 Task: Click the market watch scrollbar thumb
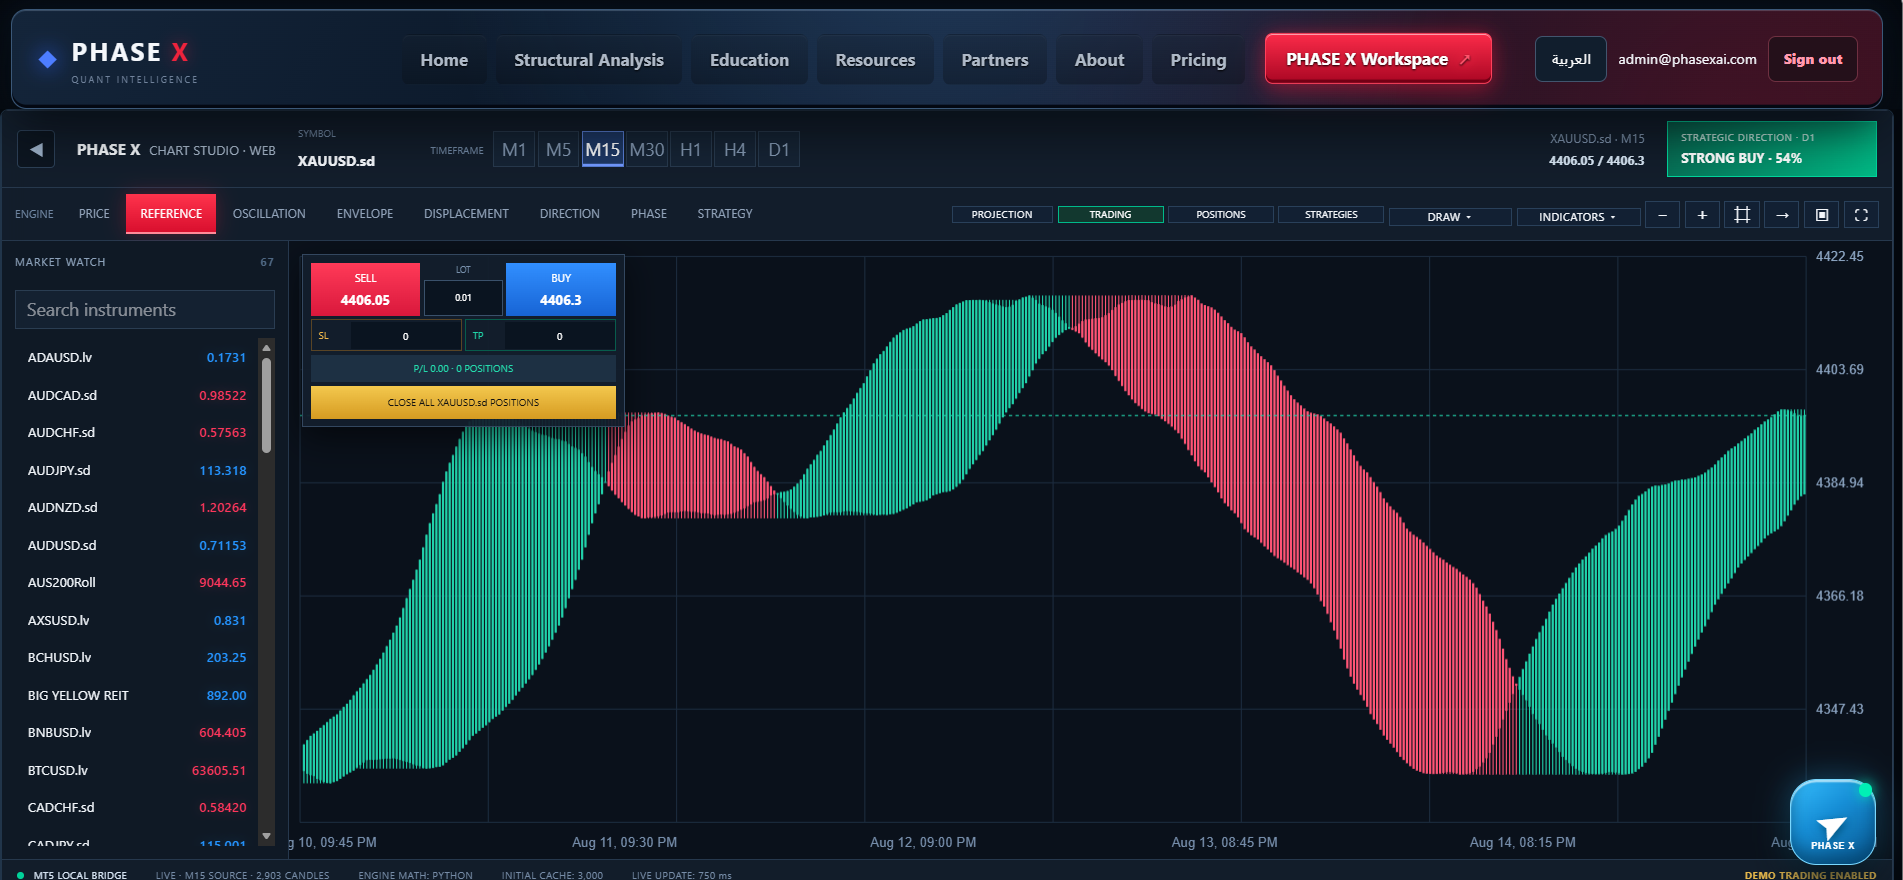tap(266, 405)
